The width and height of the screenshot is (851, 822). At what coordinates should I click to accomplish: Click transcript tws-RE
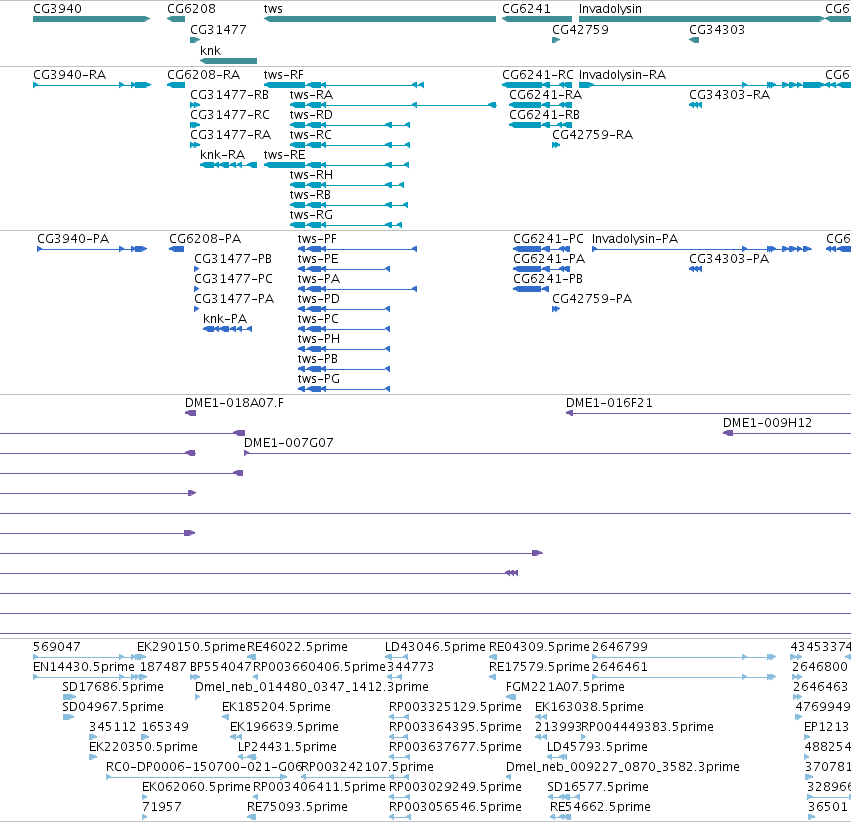coord(284,155)
